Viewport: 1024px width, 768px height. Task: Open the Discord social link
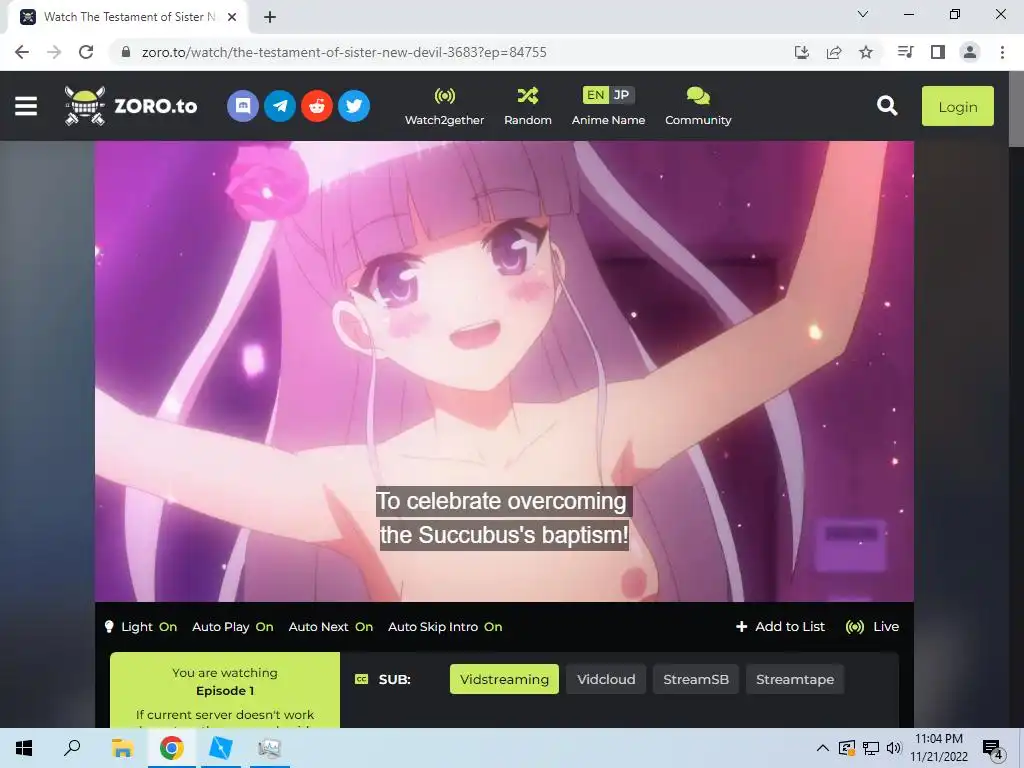pos(243,106)
